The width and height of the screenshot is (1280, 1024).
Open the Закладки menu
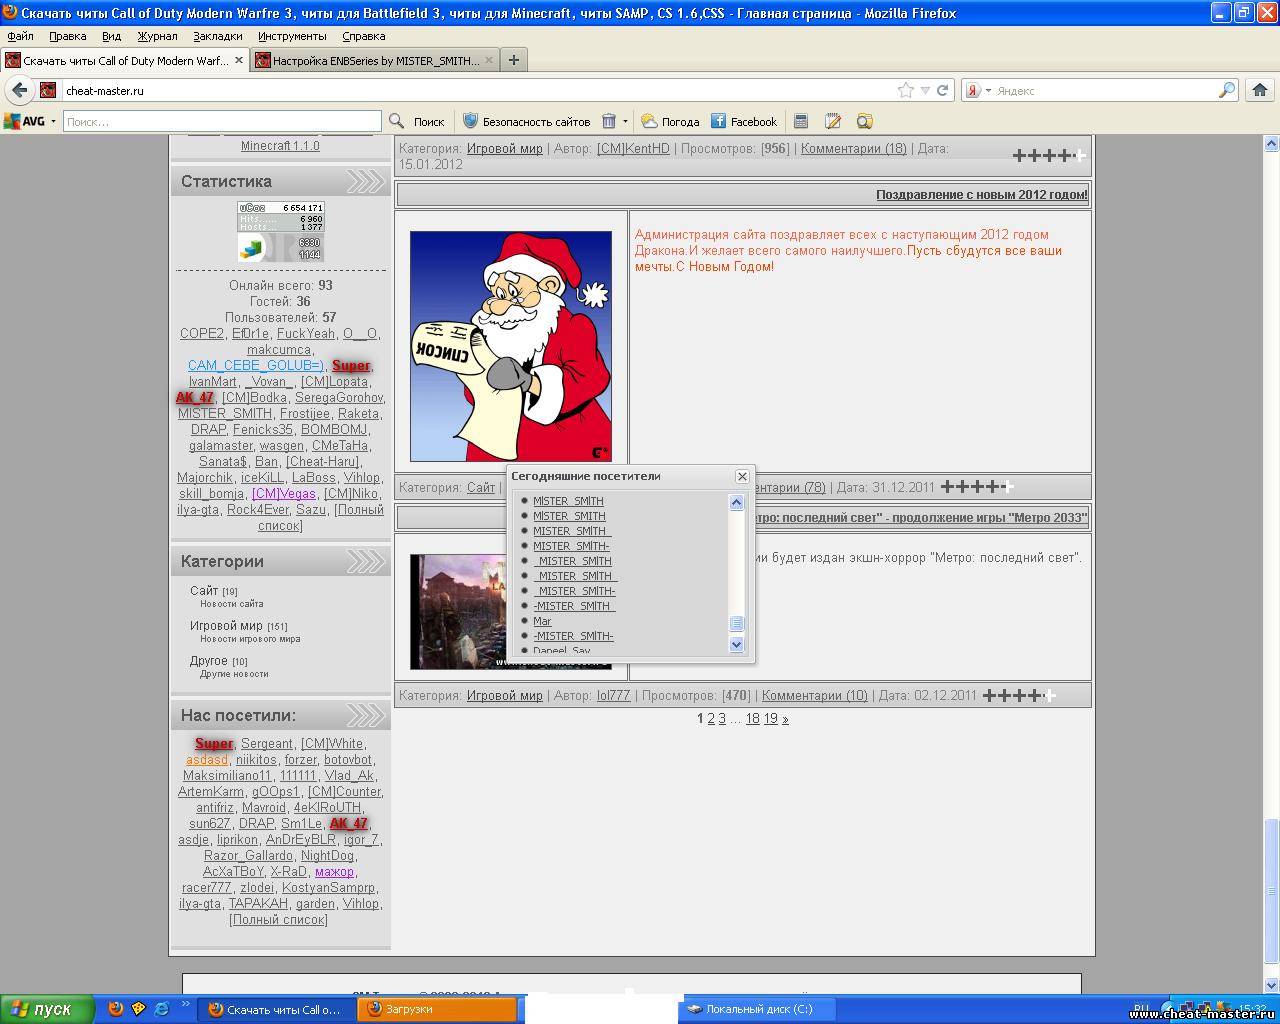pos(217,36)
